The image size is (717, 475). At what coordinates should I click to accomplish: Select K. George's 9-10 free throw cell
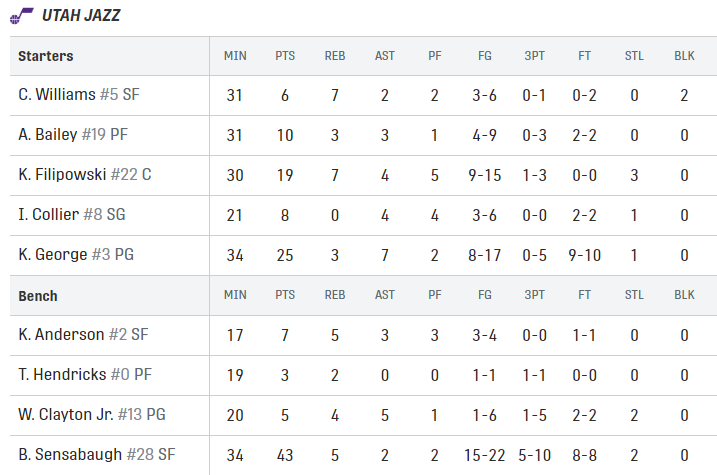[x=584, y=255]
